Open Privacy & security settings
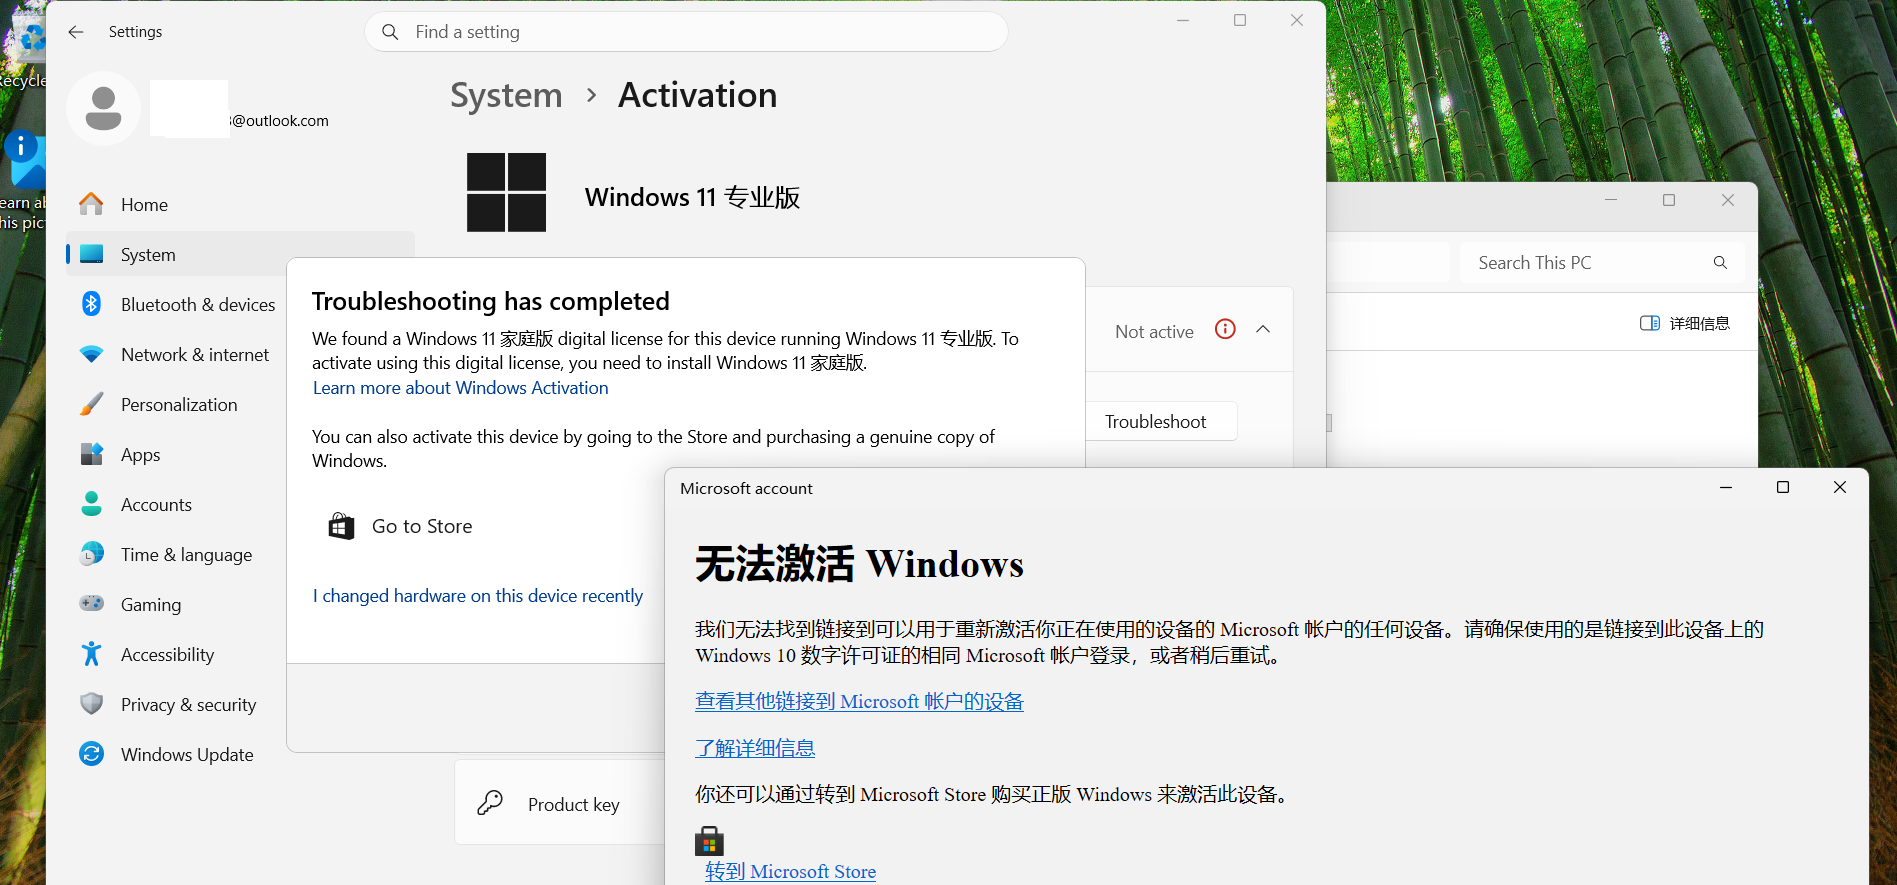Screen dimensions: 1897x885 click(x=178, y=704)
